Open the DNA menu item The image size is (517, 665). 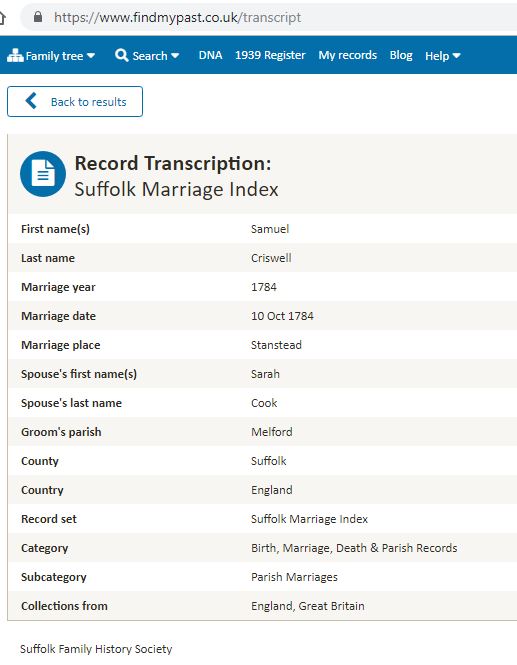(210, 55)
